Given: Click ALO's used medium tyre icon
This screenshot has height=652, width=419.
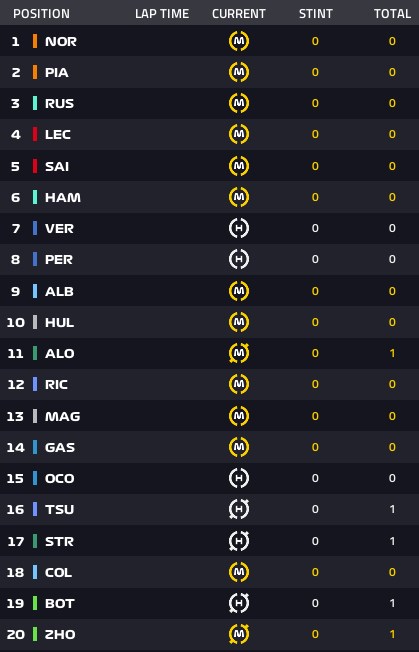Looking at the screenshot, I should [239, 353].
